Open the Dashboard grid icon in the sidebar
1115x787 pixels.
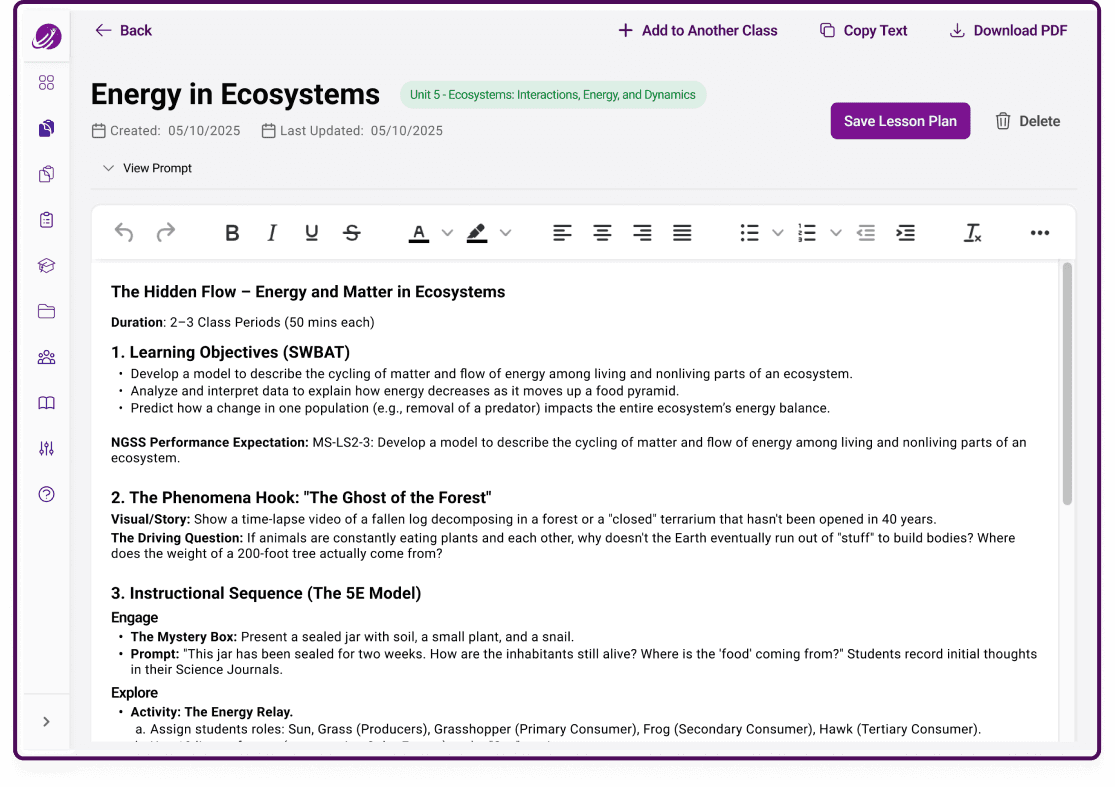click(46, 82)
